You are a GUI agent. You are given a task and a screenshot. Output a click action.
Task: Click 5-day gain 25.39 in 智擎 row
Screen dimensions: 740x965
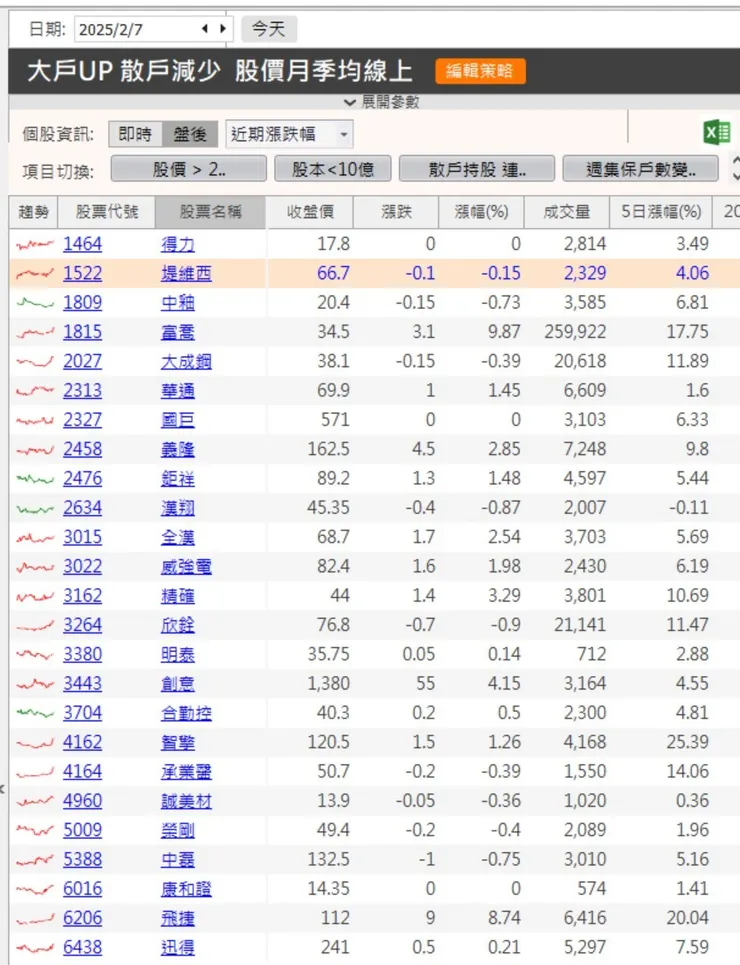tap(687, 742)
